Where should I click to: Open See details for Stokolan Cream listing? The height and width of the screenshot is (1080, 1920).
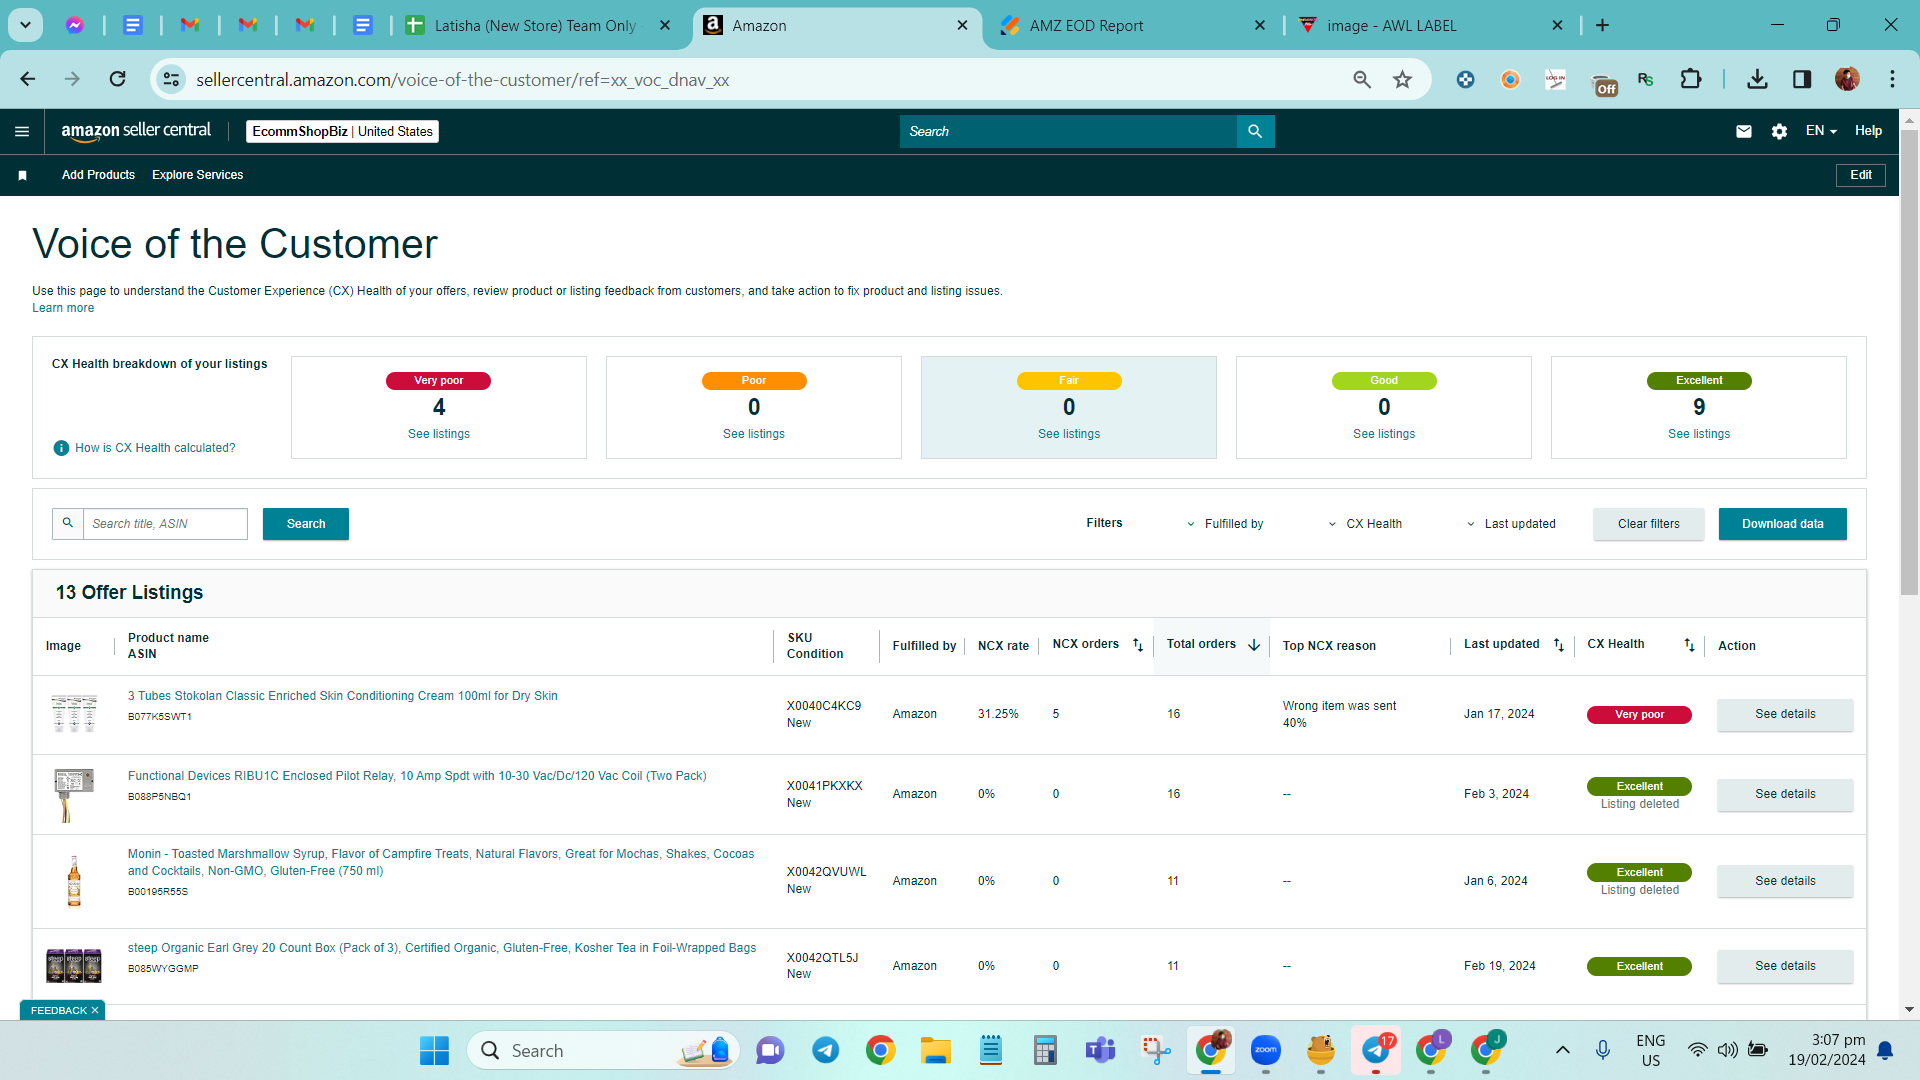click(x=1785, y=714)
